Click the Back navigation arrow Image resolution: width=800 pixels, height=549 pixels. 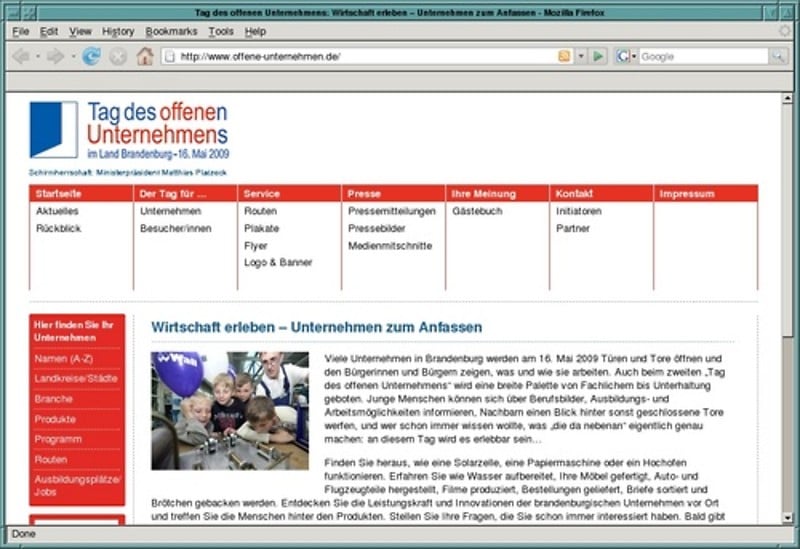coord(21,56)
